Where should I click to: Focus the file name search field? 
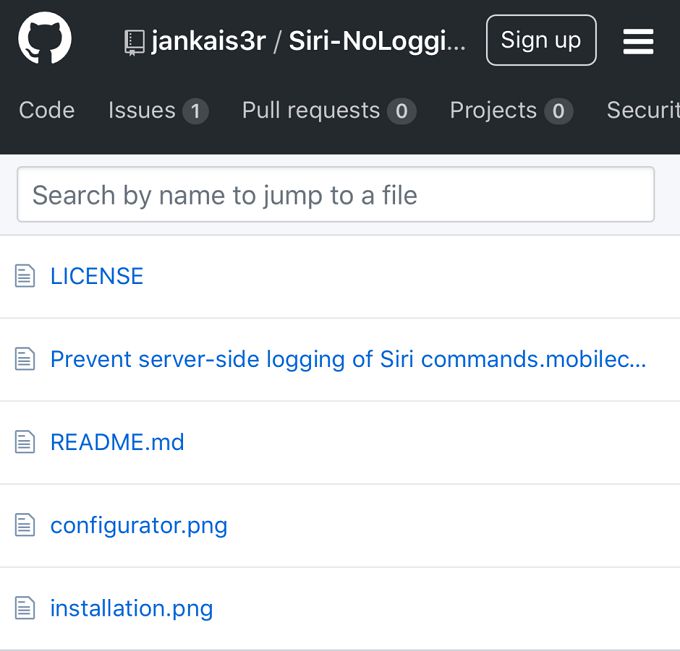click(335, 194)
